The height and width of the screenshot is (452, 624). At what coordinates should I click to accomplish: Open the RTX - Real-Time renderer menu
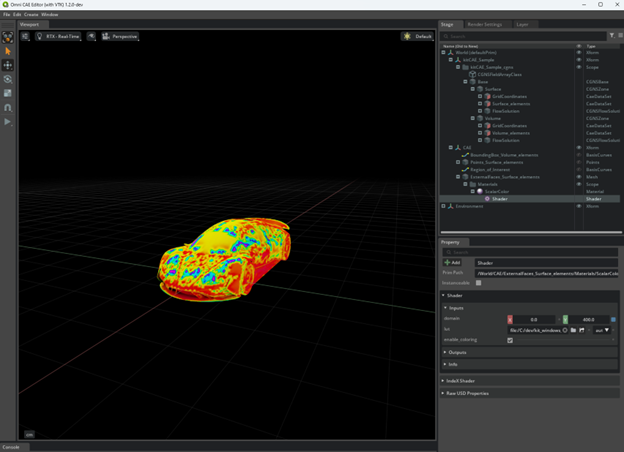(x=58, y=36)
